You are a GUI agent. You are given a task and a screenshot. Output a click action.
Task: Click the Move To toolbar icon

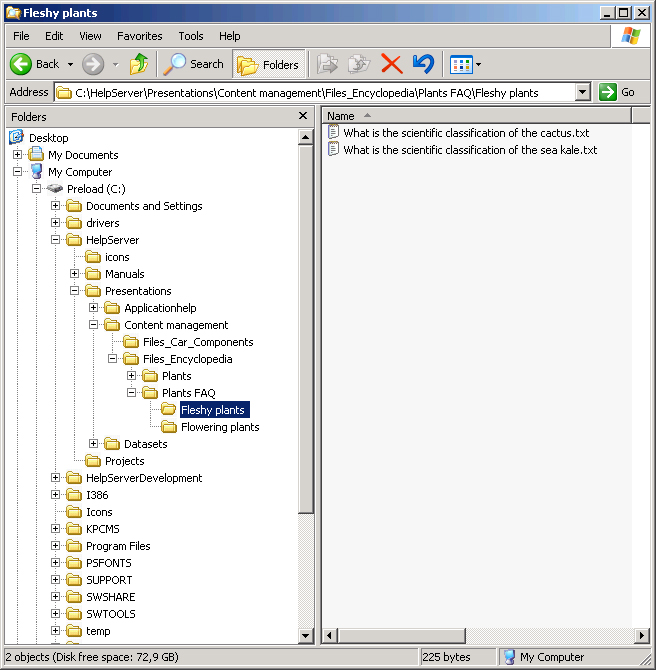tap(327, 64)
